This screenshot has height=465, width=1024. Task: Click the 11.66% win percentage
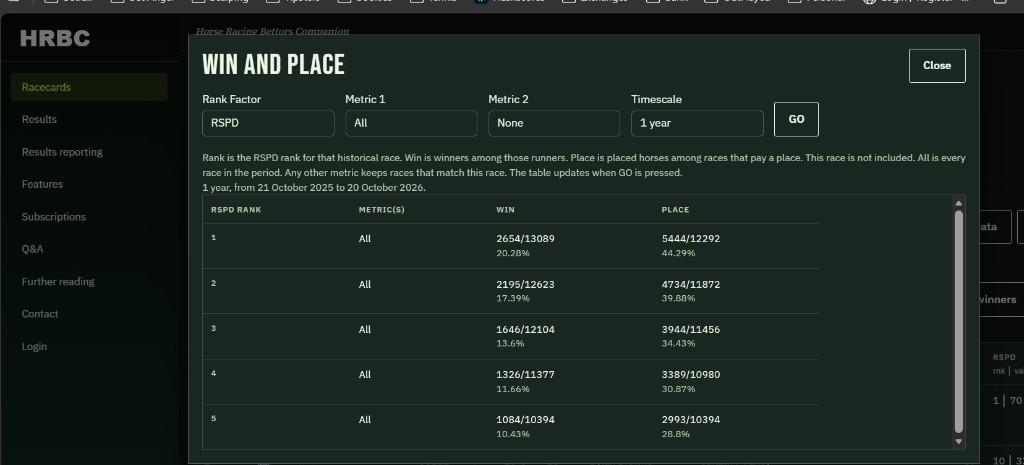point(513,389)
